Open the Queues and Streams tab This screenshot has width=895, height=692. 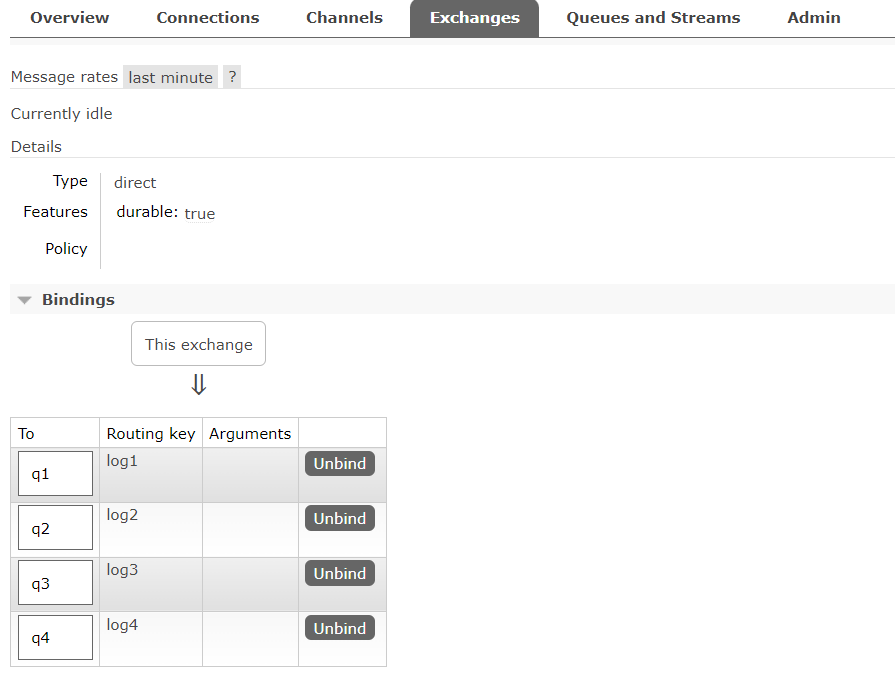[653, 18]
